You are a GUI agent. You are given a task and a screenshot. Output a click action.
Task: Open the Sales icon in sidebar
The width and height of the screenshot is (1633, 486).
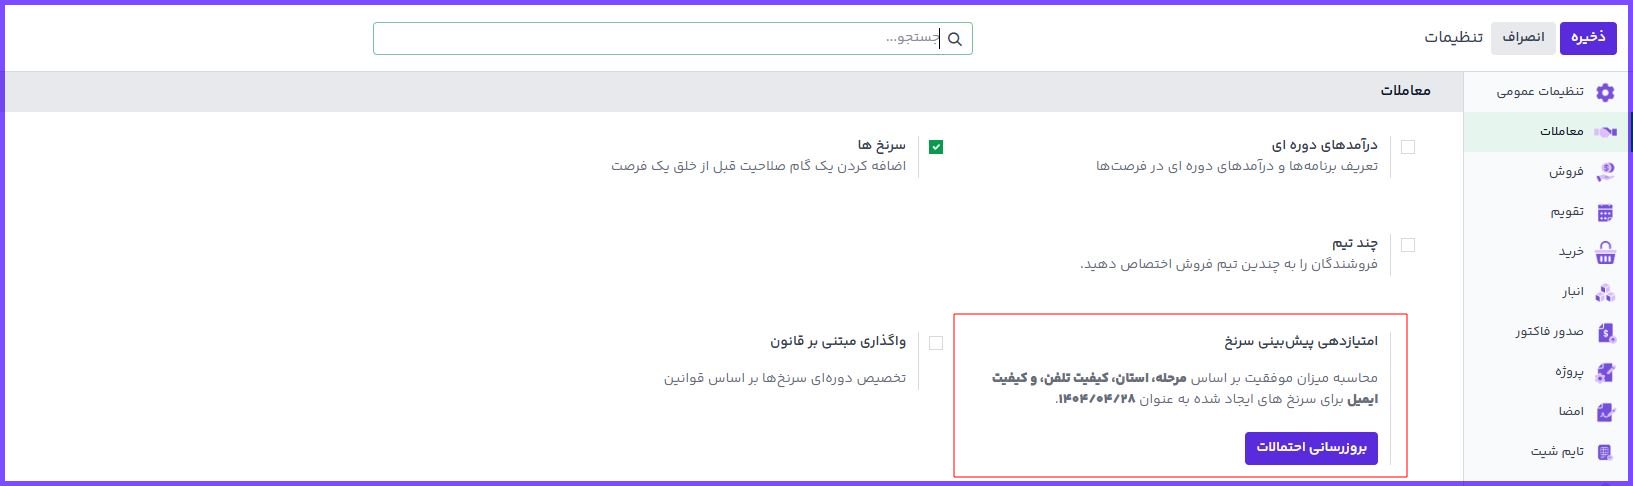pyautogui.click(x=1605, y=172)
